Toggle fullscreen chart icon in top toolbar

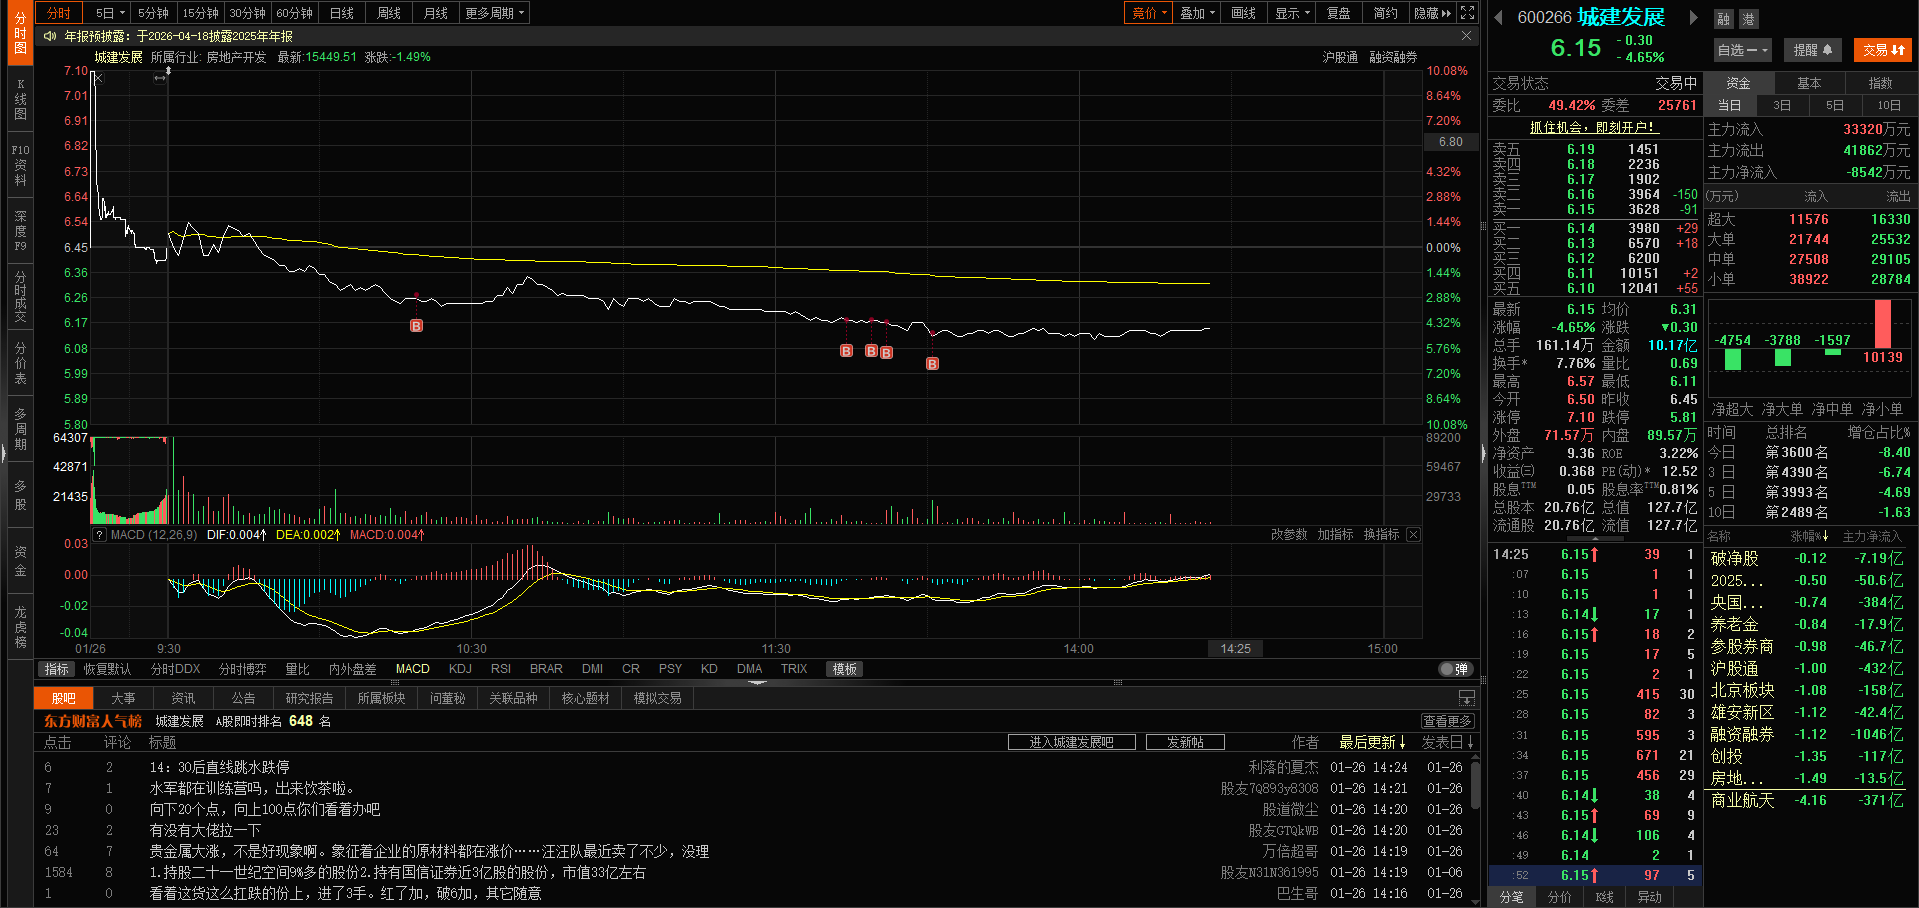(x=1467, y=13)
